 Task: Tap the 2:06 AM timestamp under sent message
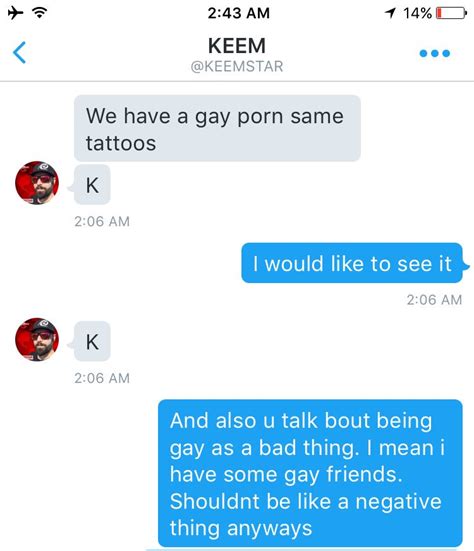click(434, 300)
